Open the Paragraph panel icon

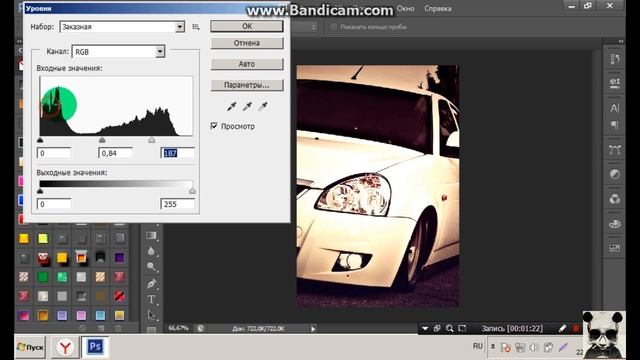tap(615, 125)
